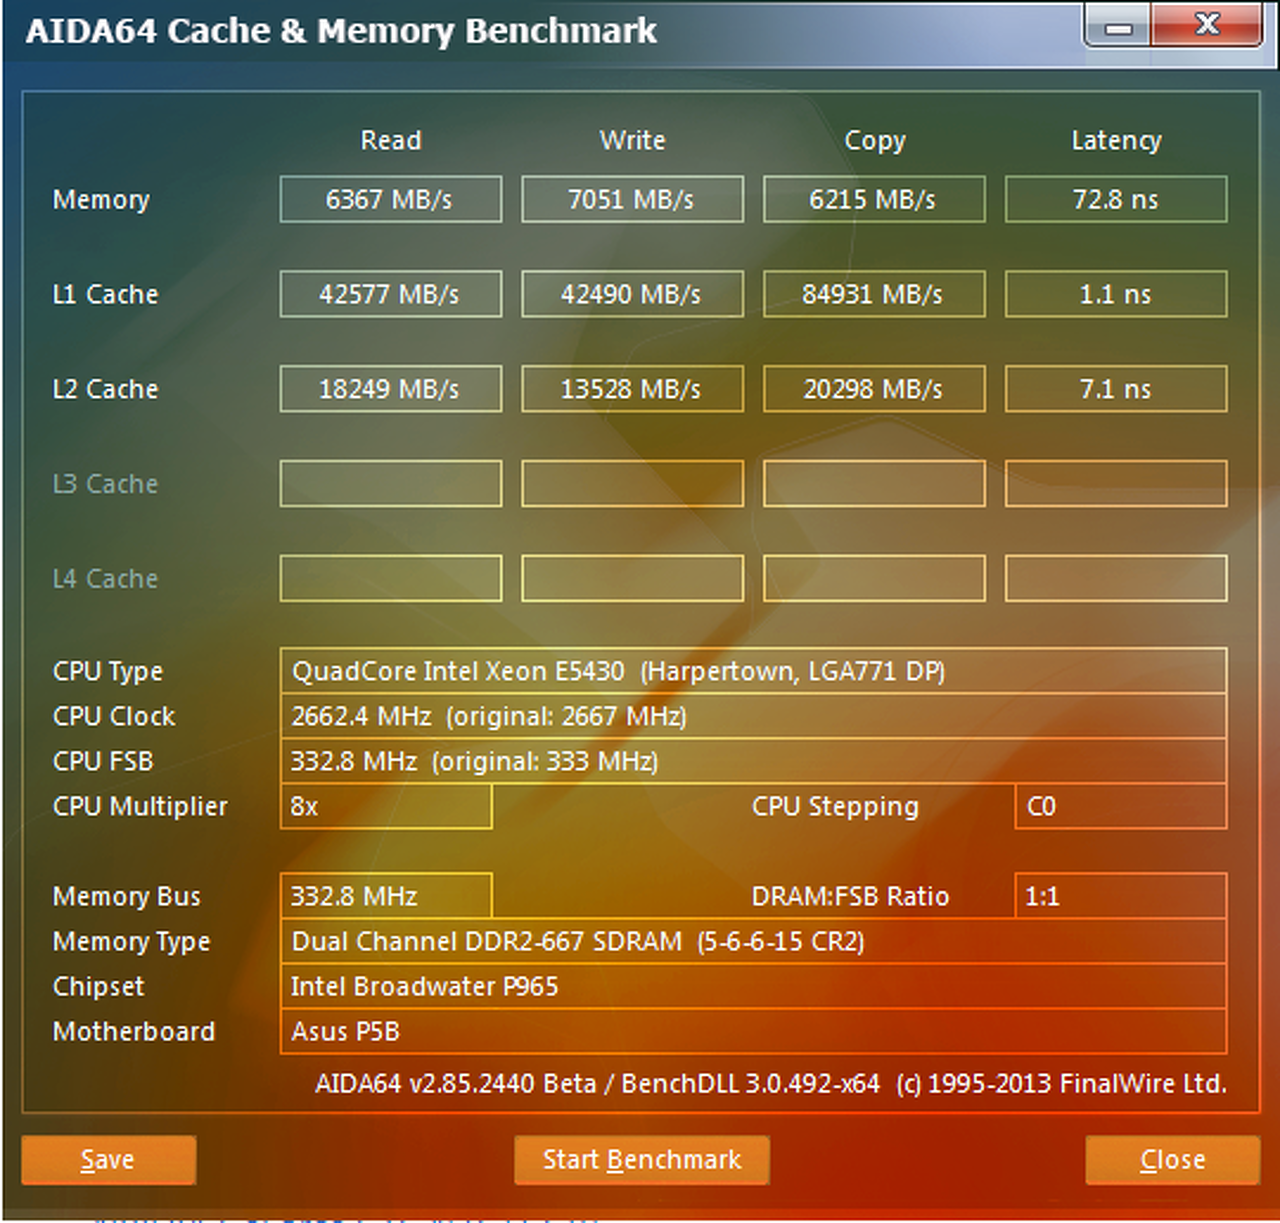This screenshot has width=1280, height=1223.
Task: Select Chipset value Intel Broadwater P965
Action: coord(753,986)
